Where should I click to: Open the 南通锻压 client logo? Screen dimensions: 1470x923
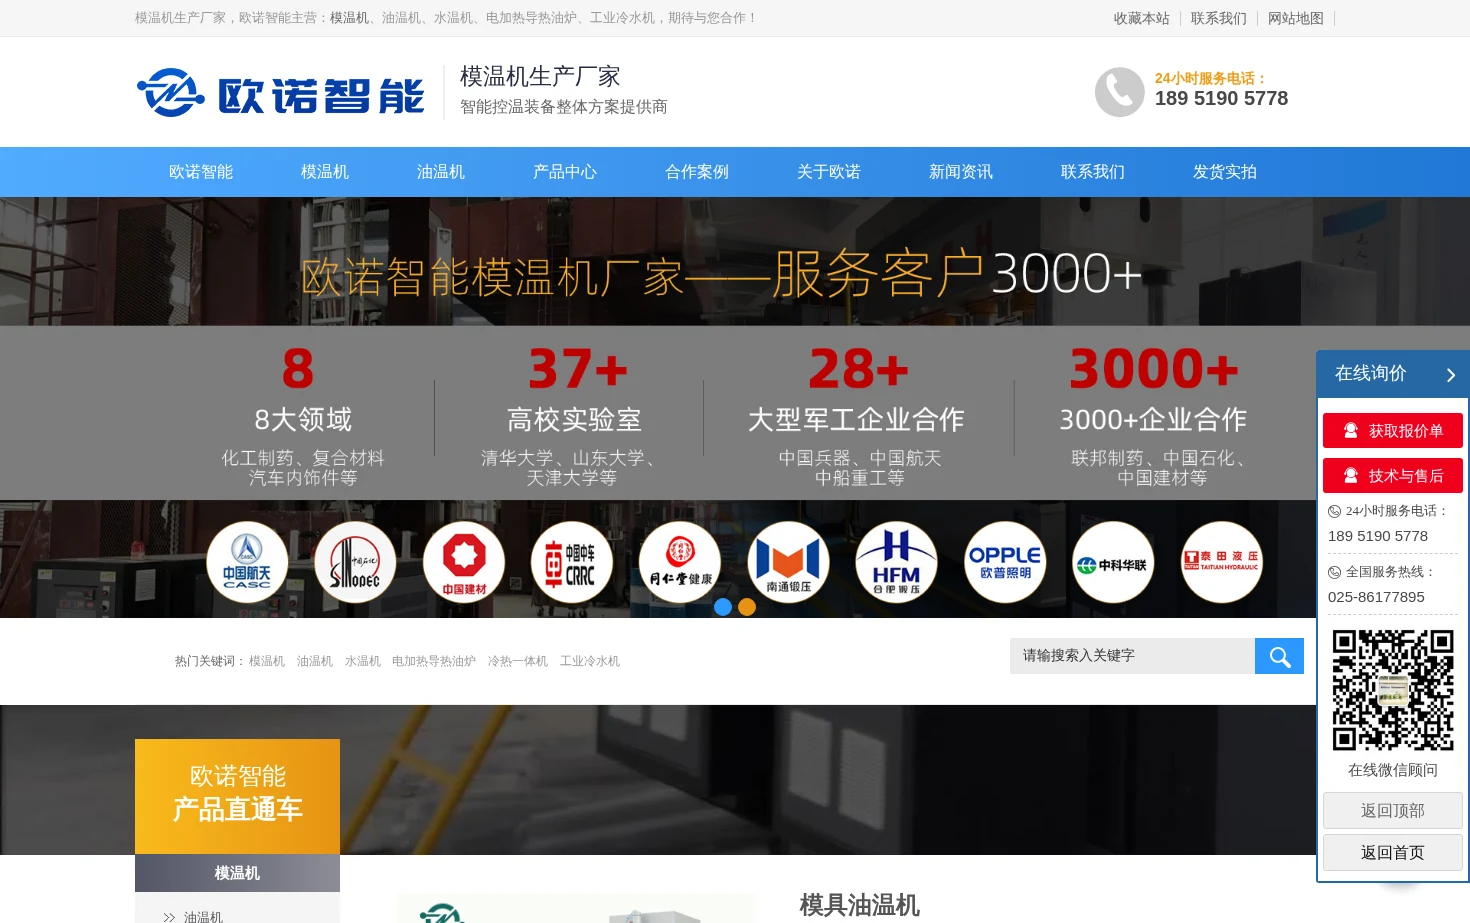click(788, 562)
